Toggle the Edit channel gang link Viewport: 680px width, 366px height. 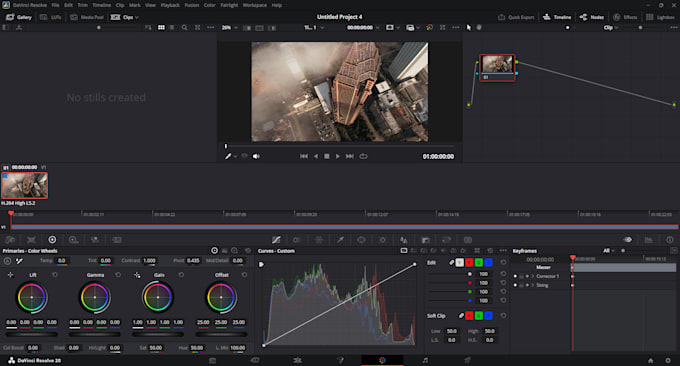(451, 262)
